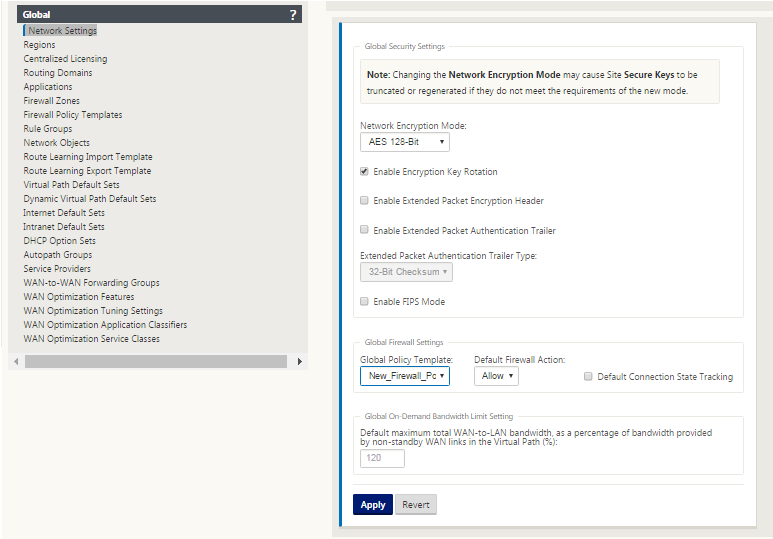Toggle Default Connection State Tracking checkbox
Screen dimensions: 773x539
point(588,376)
